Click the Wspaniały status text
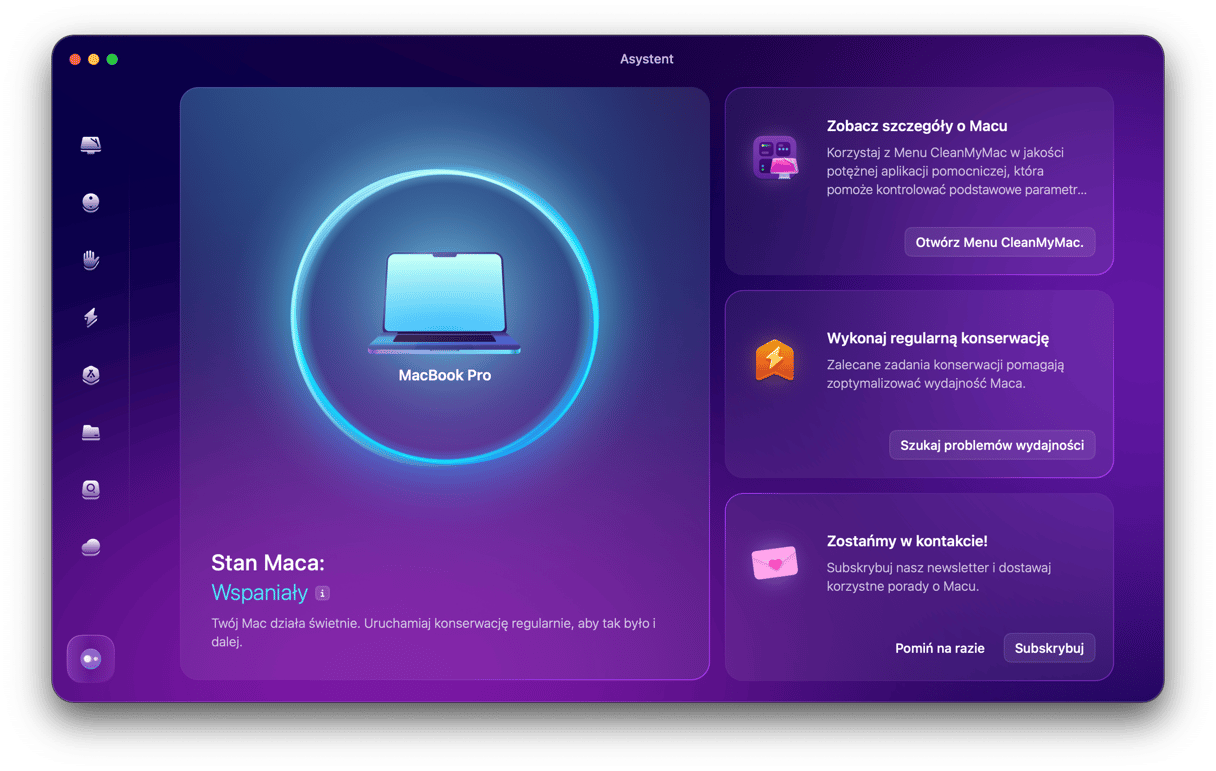The image size is (1216, 771). [259, 593]
